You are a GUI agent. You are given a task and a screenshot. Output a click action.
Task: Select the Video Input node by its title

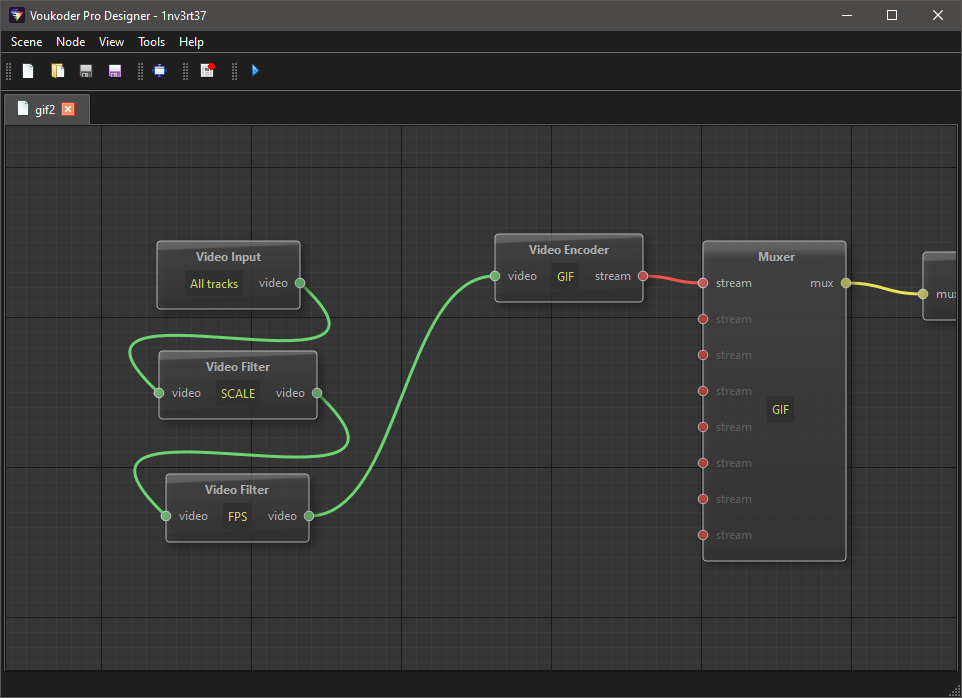[x=228, y=256]
